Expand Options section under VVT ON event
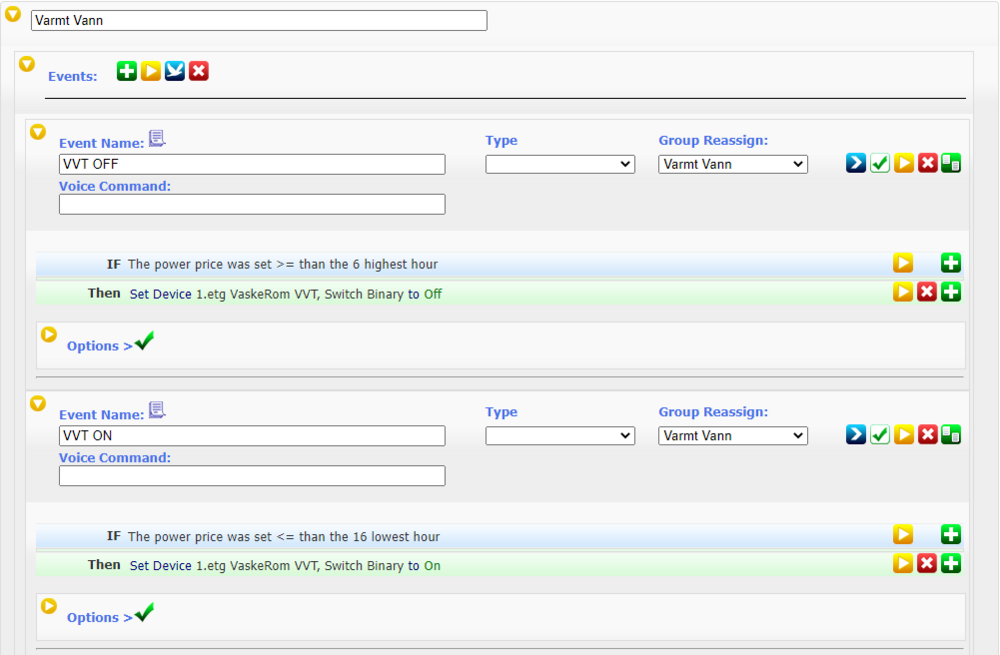 [x=49, y=607]
